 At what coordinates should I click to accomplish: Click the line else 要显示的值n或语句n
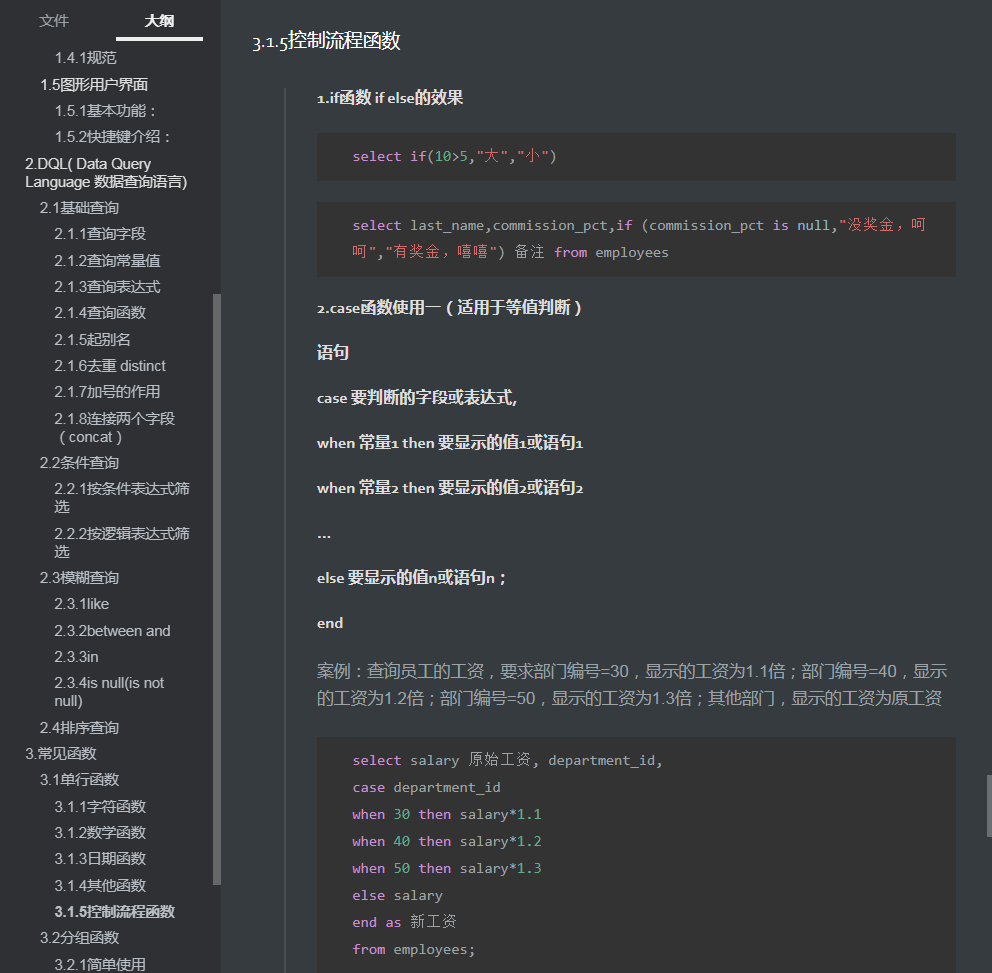pyautogui.click(x=411, y=577)
